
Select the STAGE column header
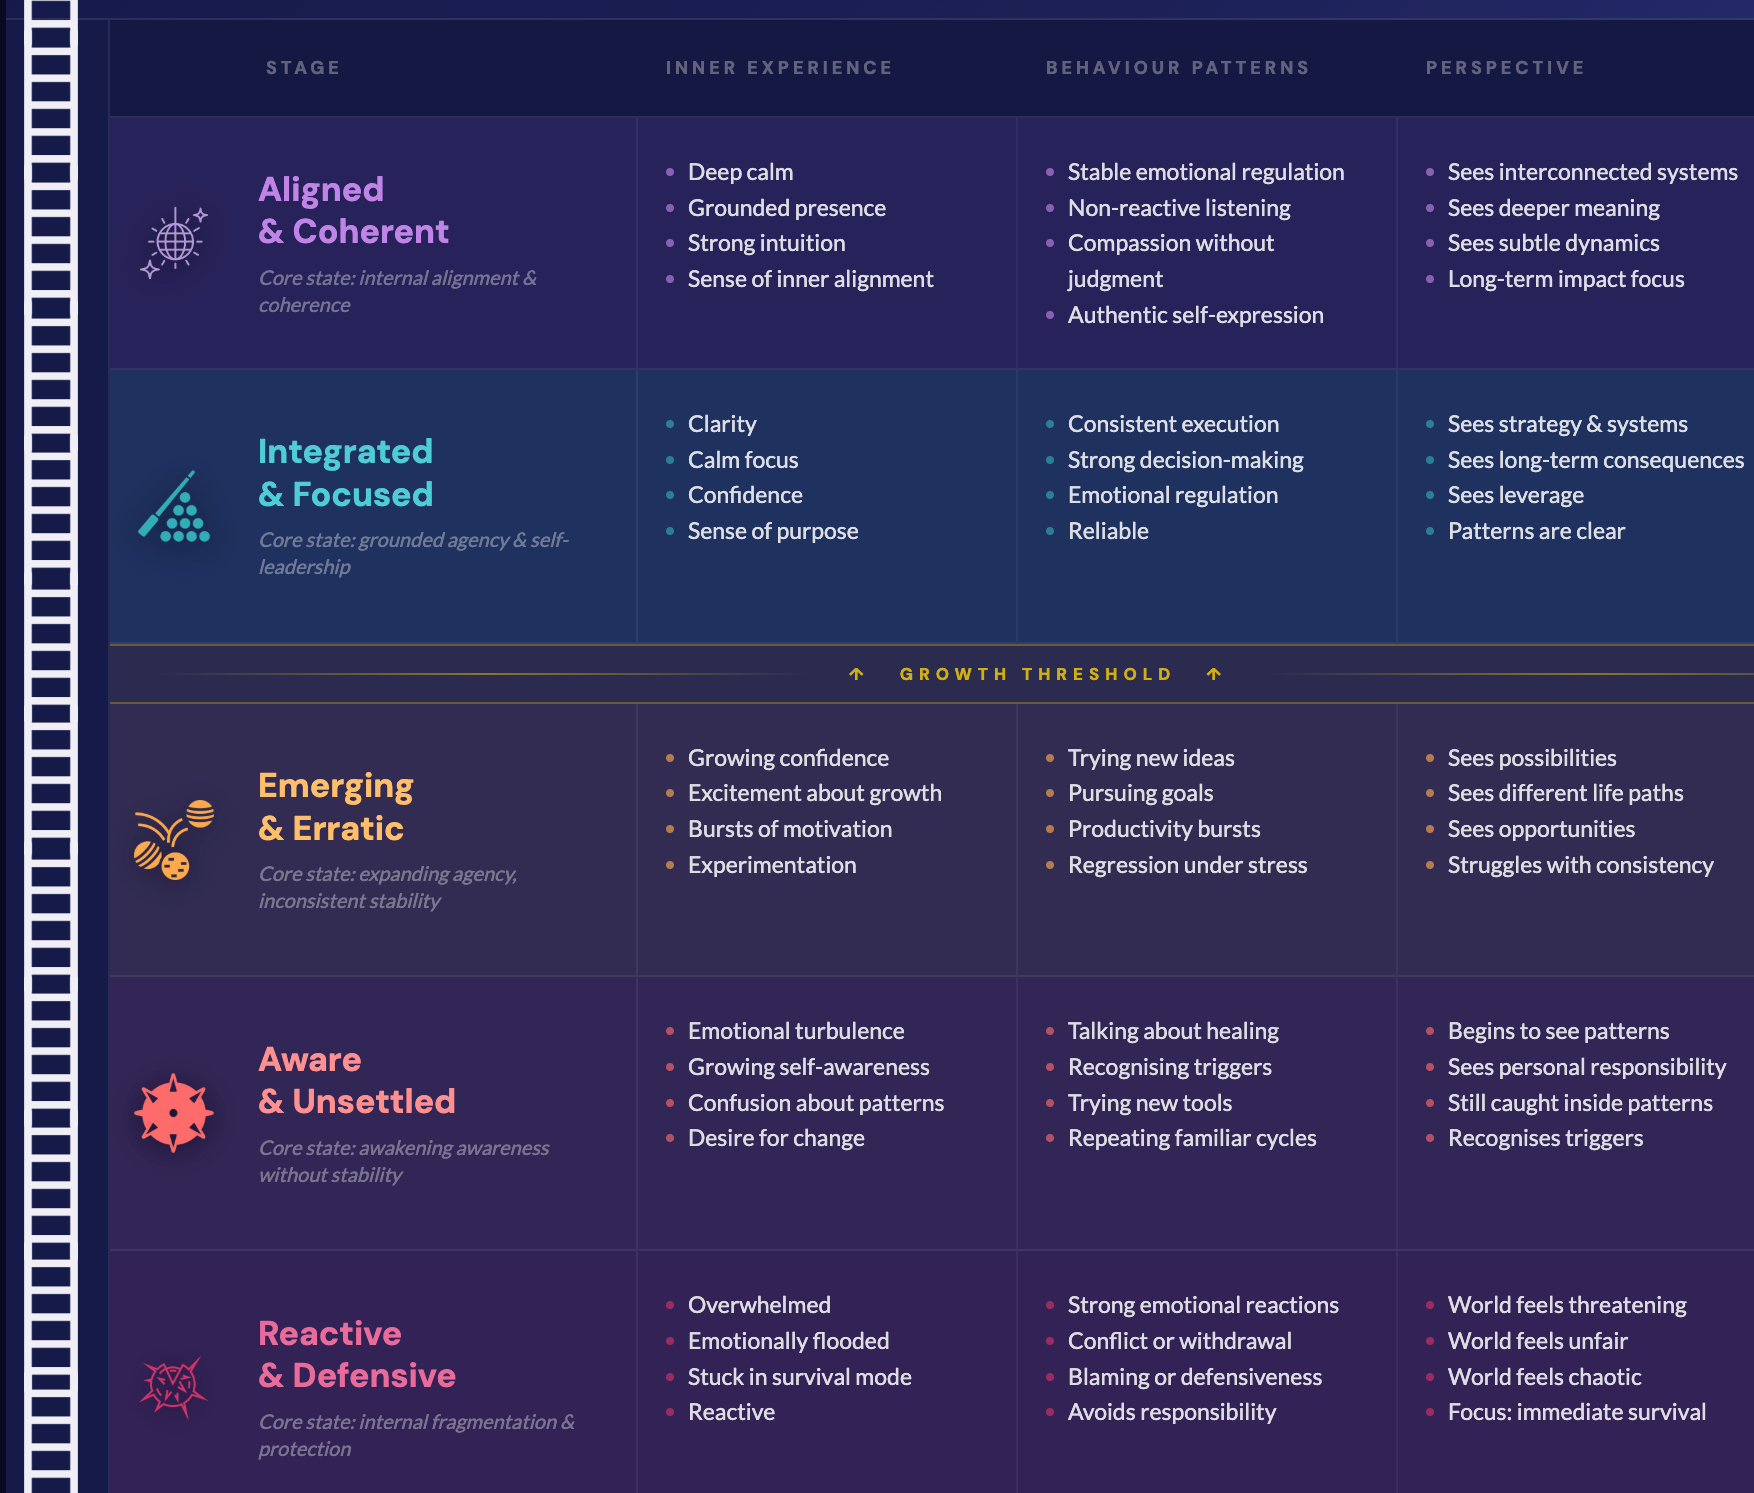click(303, 68)
